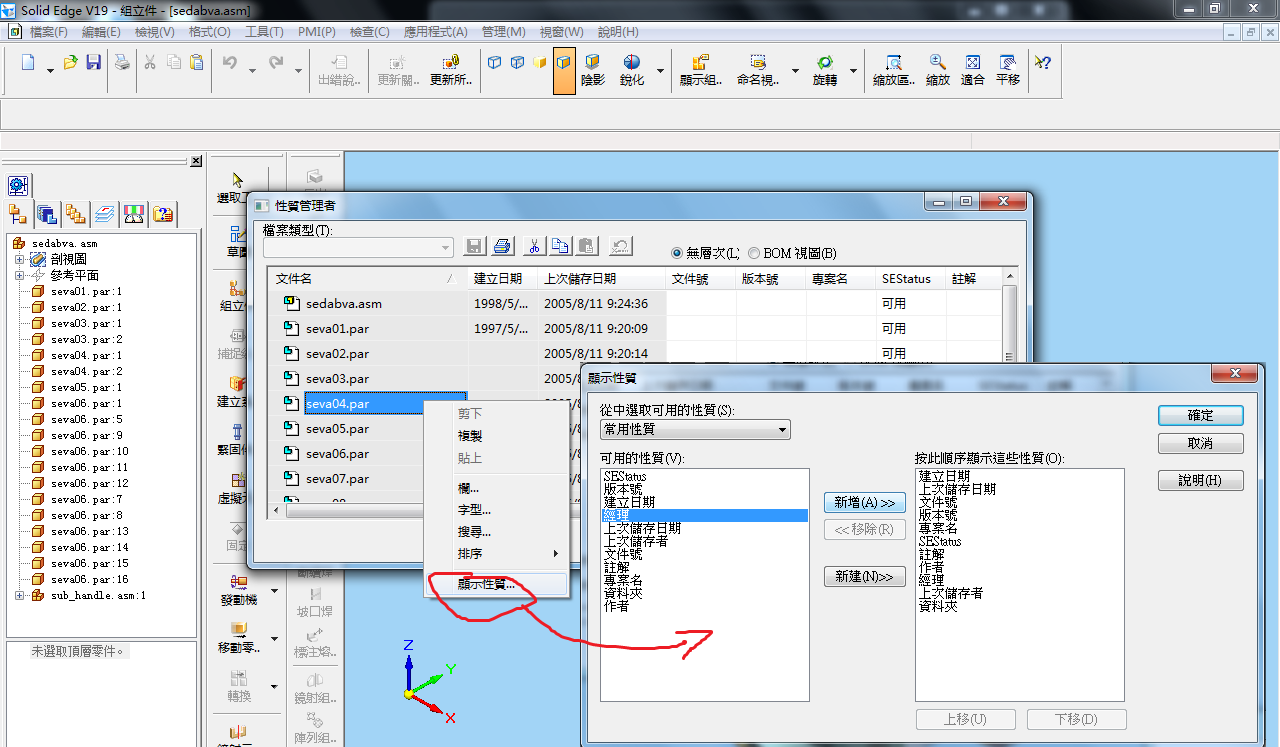Click the 更新所.. update all toolbar icon
This screenshot has height=747, width=1280.
[x=451, y=70]
